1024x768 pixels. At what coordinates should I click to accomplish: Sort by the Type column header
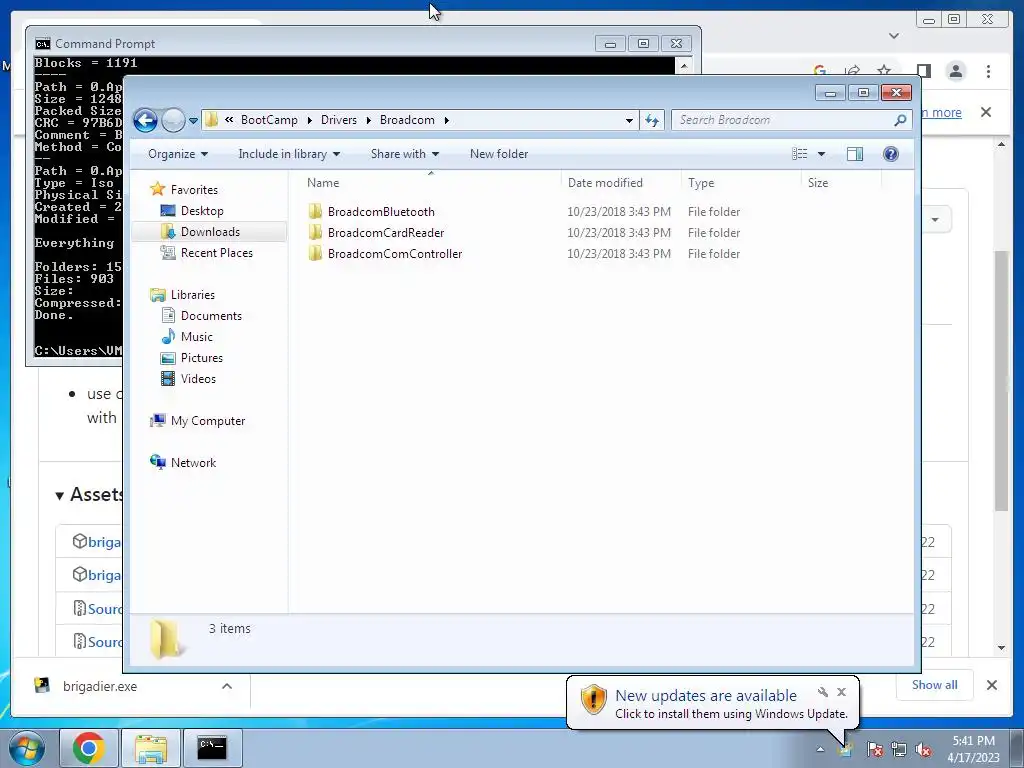coord(741,184)
